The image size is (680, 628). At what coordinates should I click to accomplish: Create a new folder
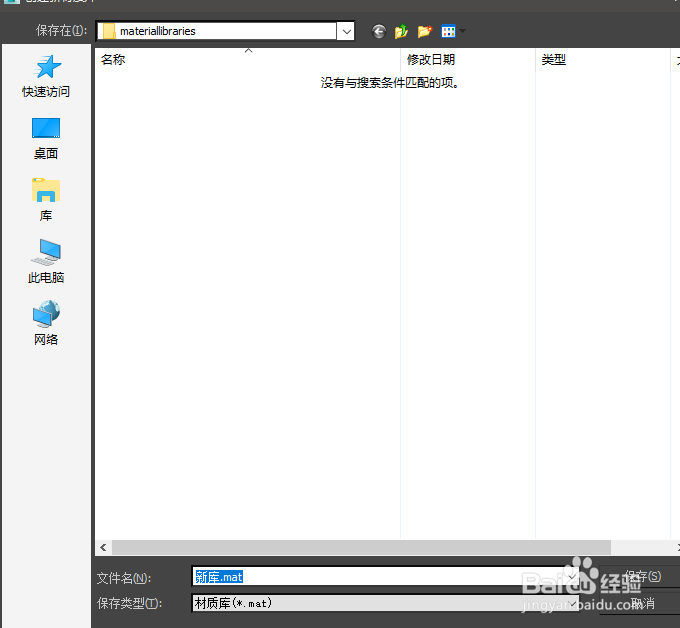pyautogui.click(x=425, y=31)
